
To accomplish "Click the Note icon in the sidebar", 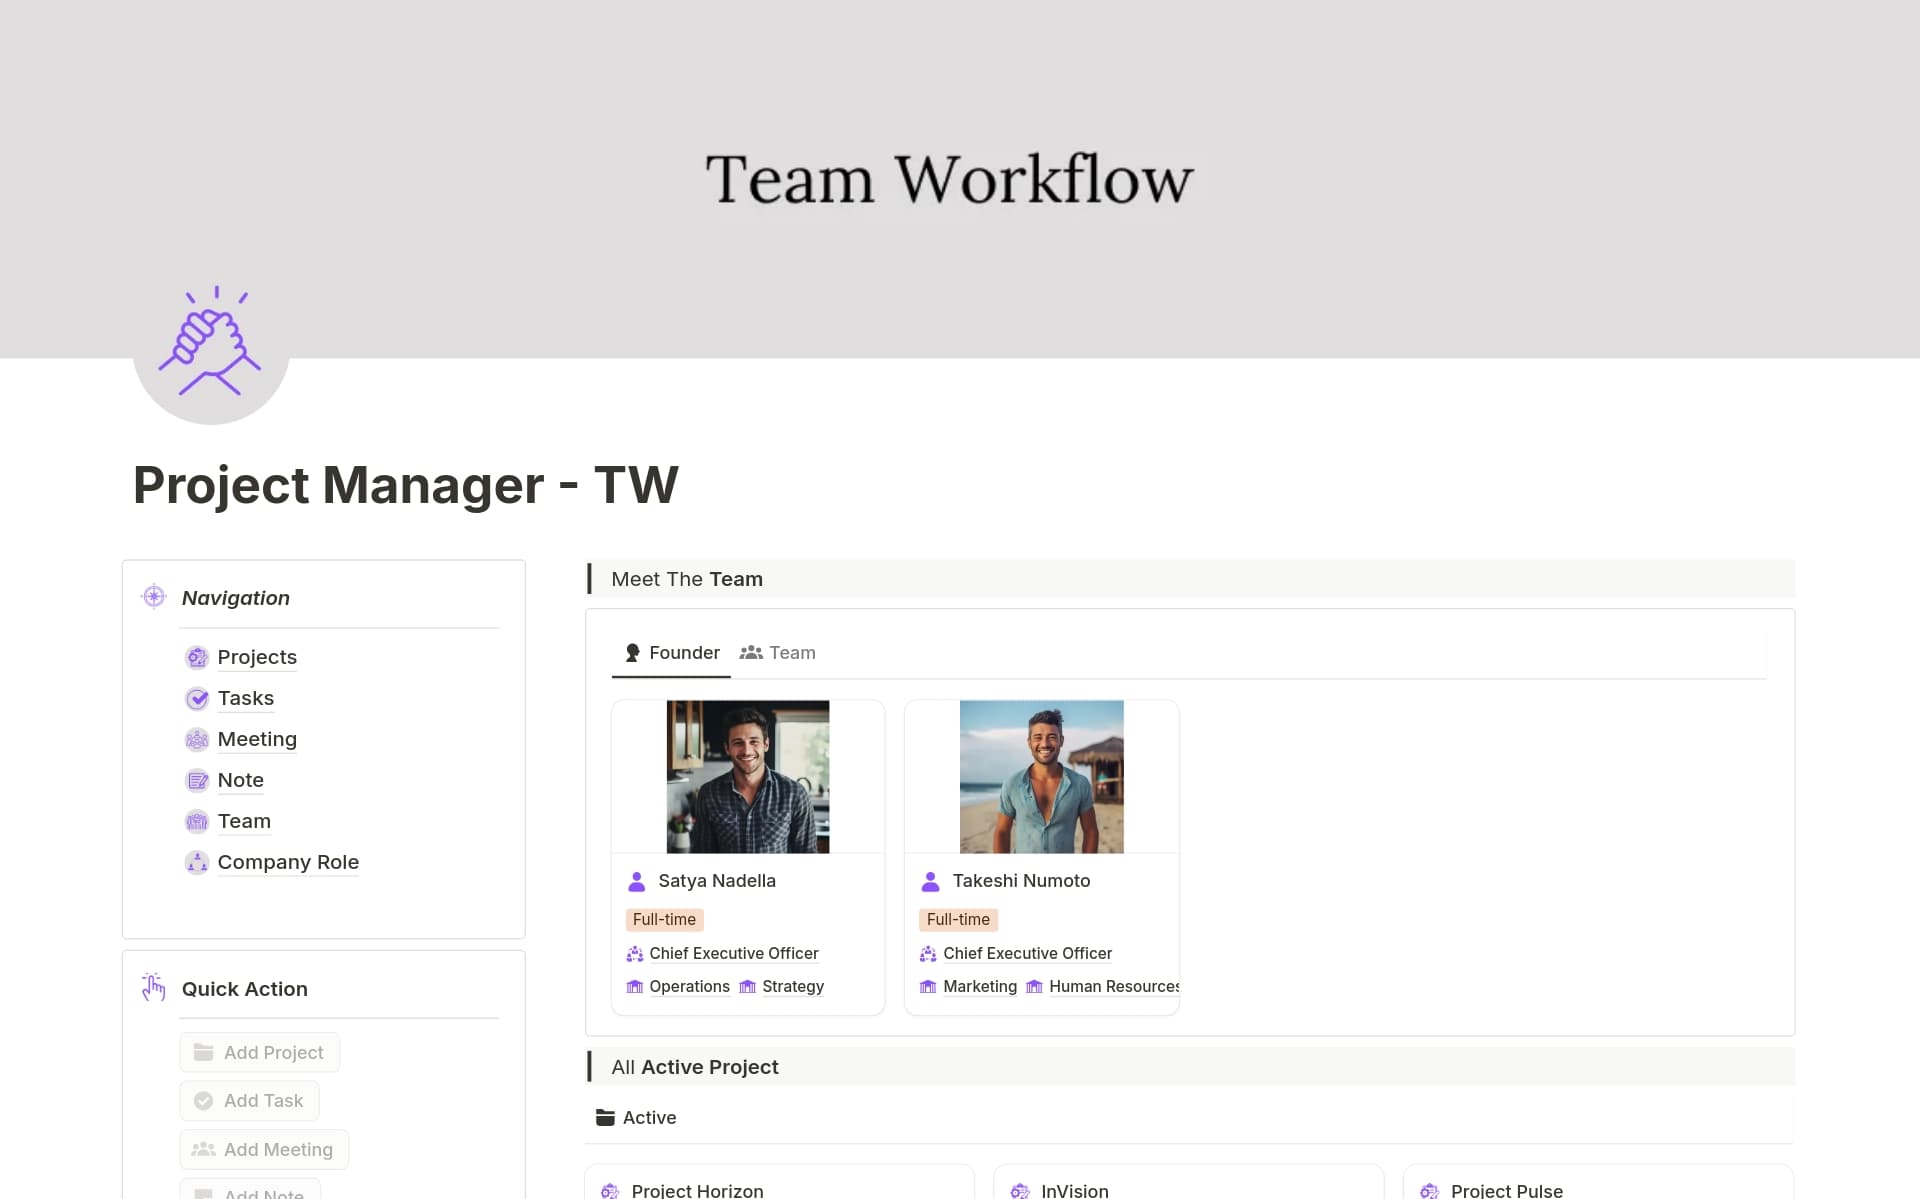I will pyautogui.click(x=197, y=780).
